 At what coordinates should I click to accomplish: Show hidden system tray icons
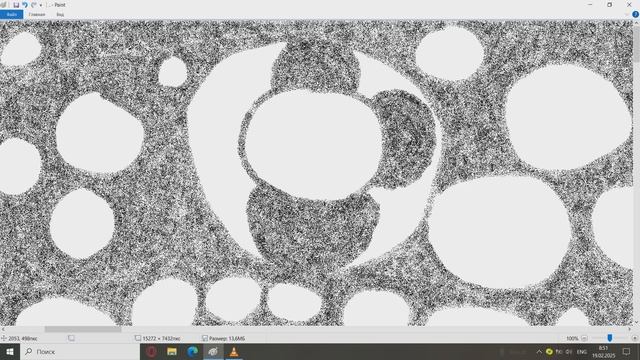click(539, 351)
